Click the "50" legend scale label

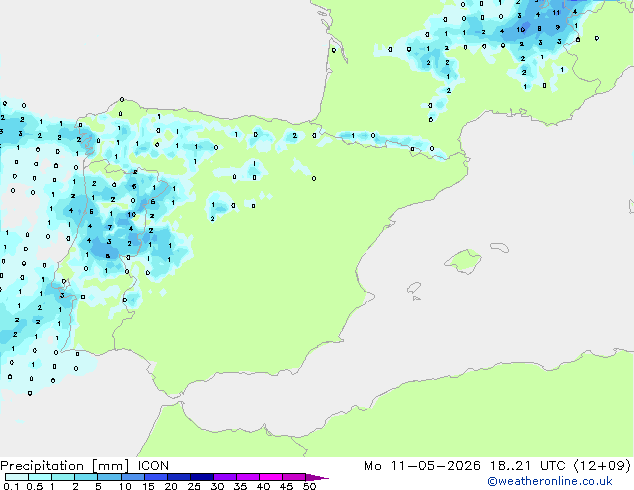(x=309, y=486)
